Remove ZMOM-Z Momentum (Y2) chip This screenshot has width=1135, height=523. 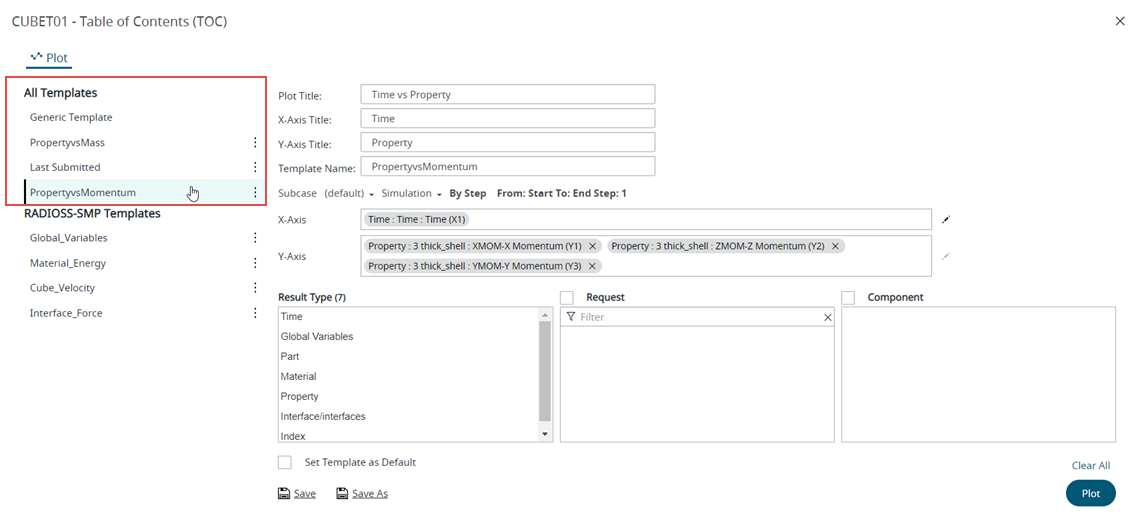(x=836, y=246)
